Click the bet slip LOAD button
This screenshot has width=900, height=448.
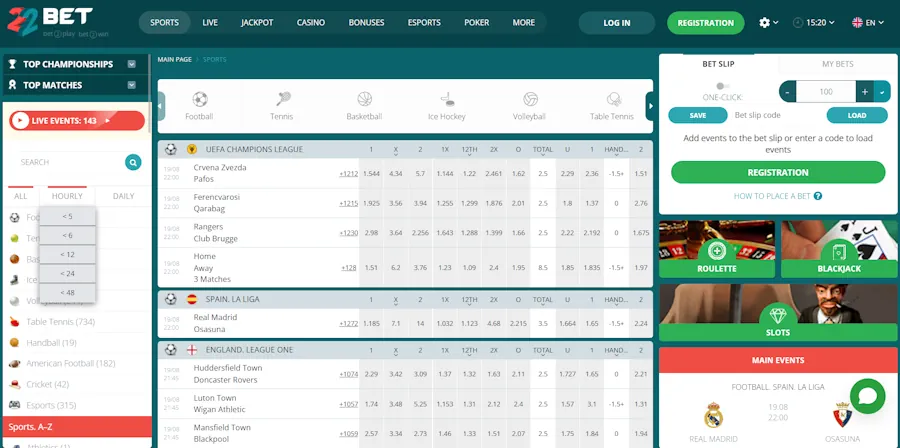point(857,115)
